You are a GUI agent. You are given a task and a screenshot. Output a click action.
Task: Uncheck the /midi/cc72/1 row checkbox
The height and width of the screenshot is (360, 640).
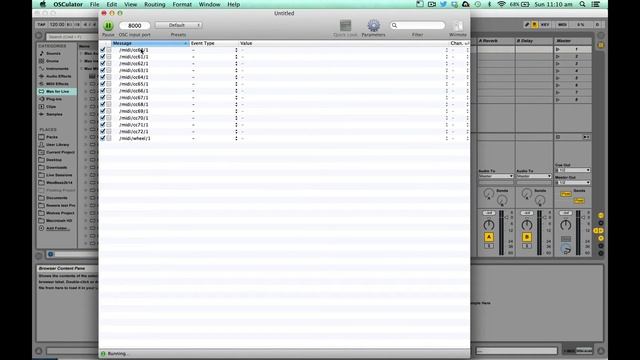click(x=103, y=131)
